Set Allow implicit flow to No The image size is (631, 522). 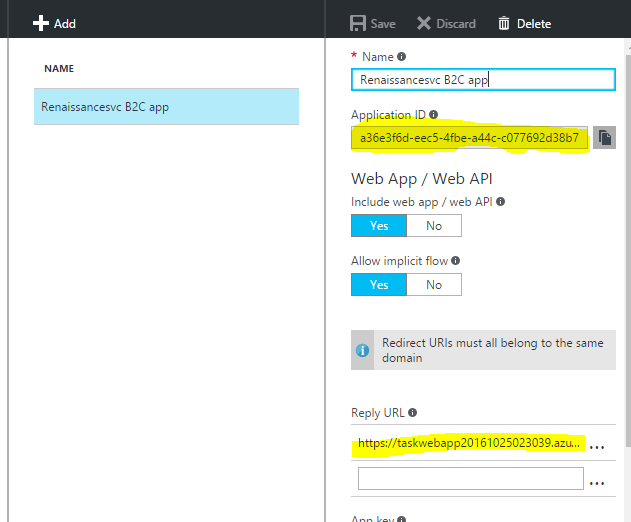point(434,285)
